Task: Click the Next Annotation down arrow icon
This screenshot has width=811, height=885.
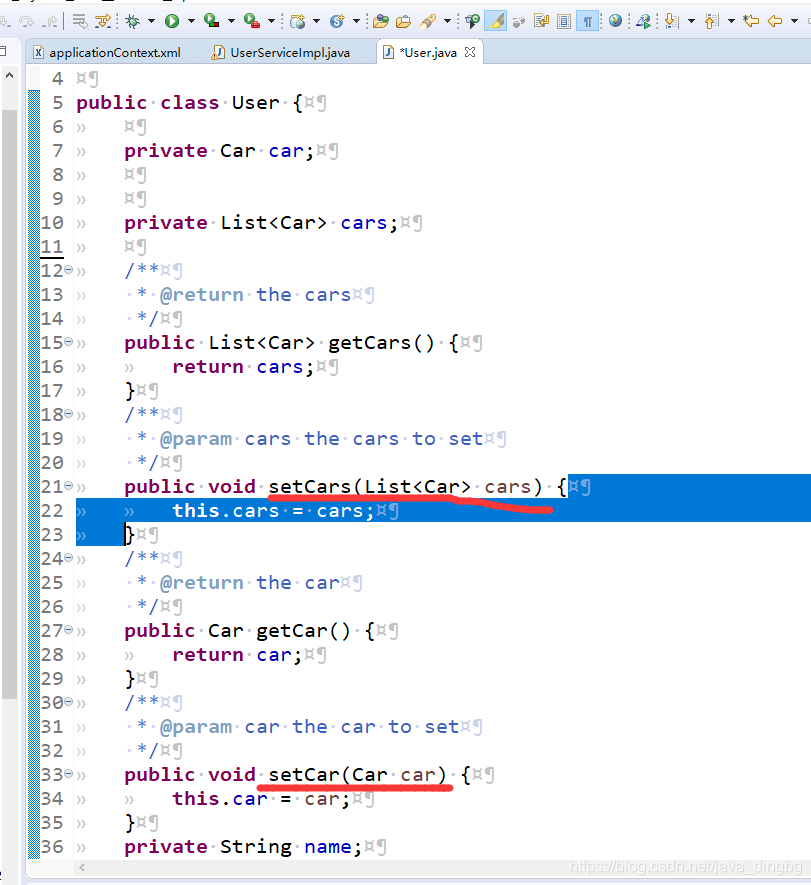Action: (671, 21)
